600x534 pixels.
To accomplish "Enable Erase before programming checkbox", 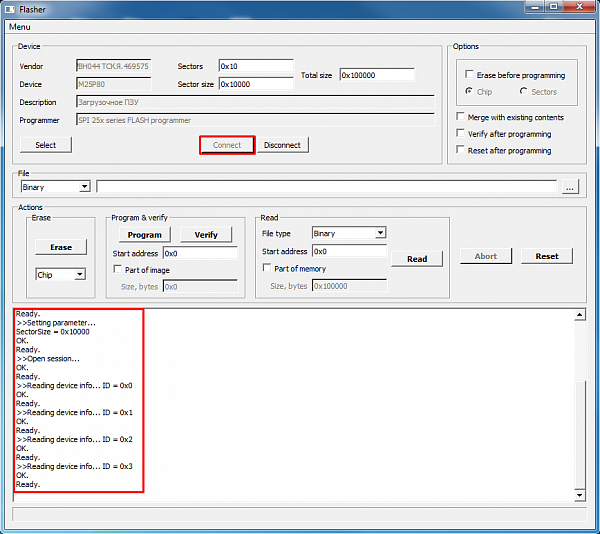I will point(470,75).
